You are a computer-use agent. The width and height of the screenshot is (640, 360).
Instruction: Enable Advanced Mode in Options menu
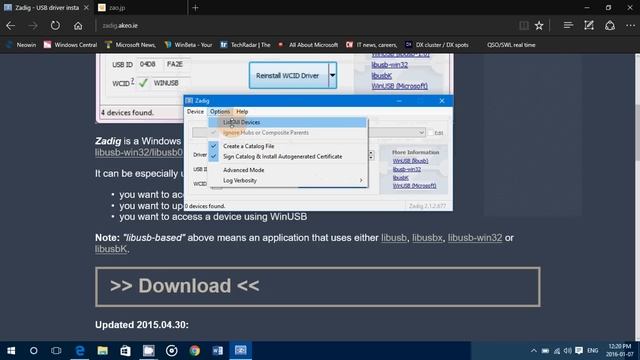point(287,170)
